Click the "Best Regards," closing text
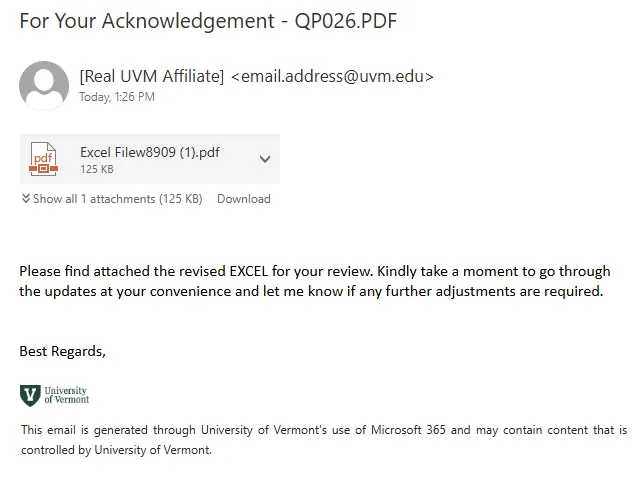 click(62, 351)
